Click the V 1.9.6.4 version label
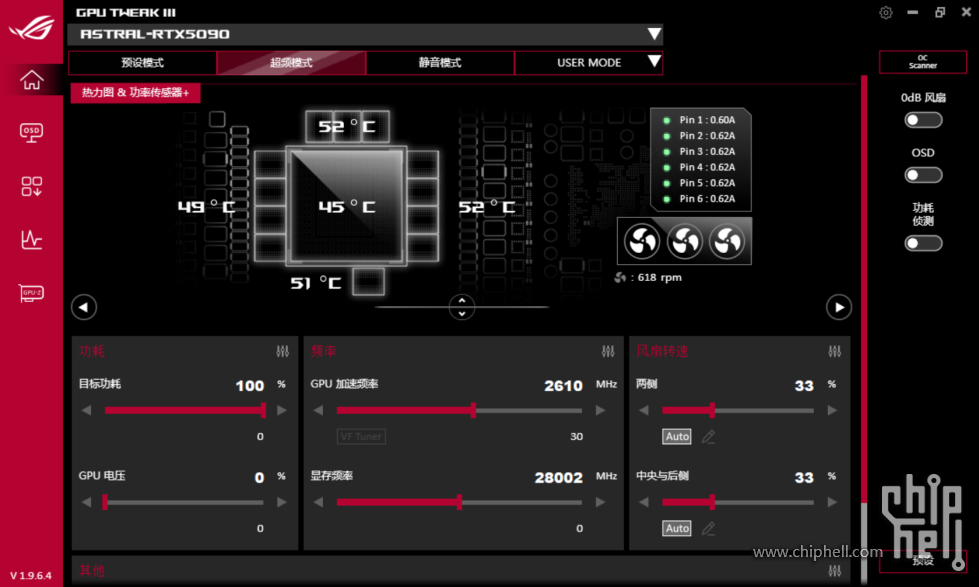Screen dimensions: 979x587 31,575
